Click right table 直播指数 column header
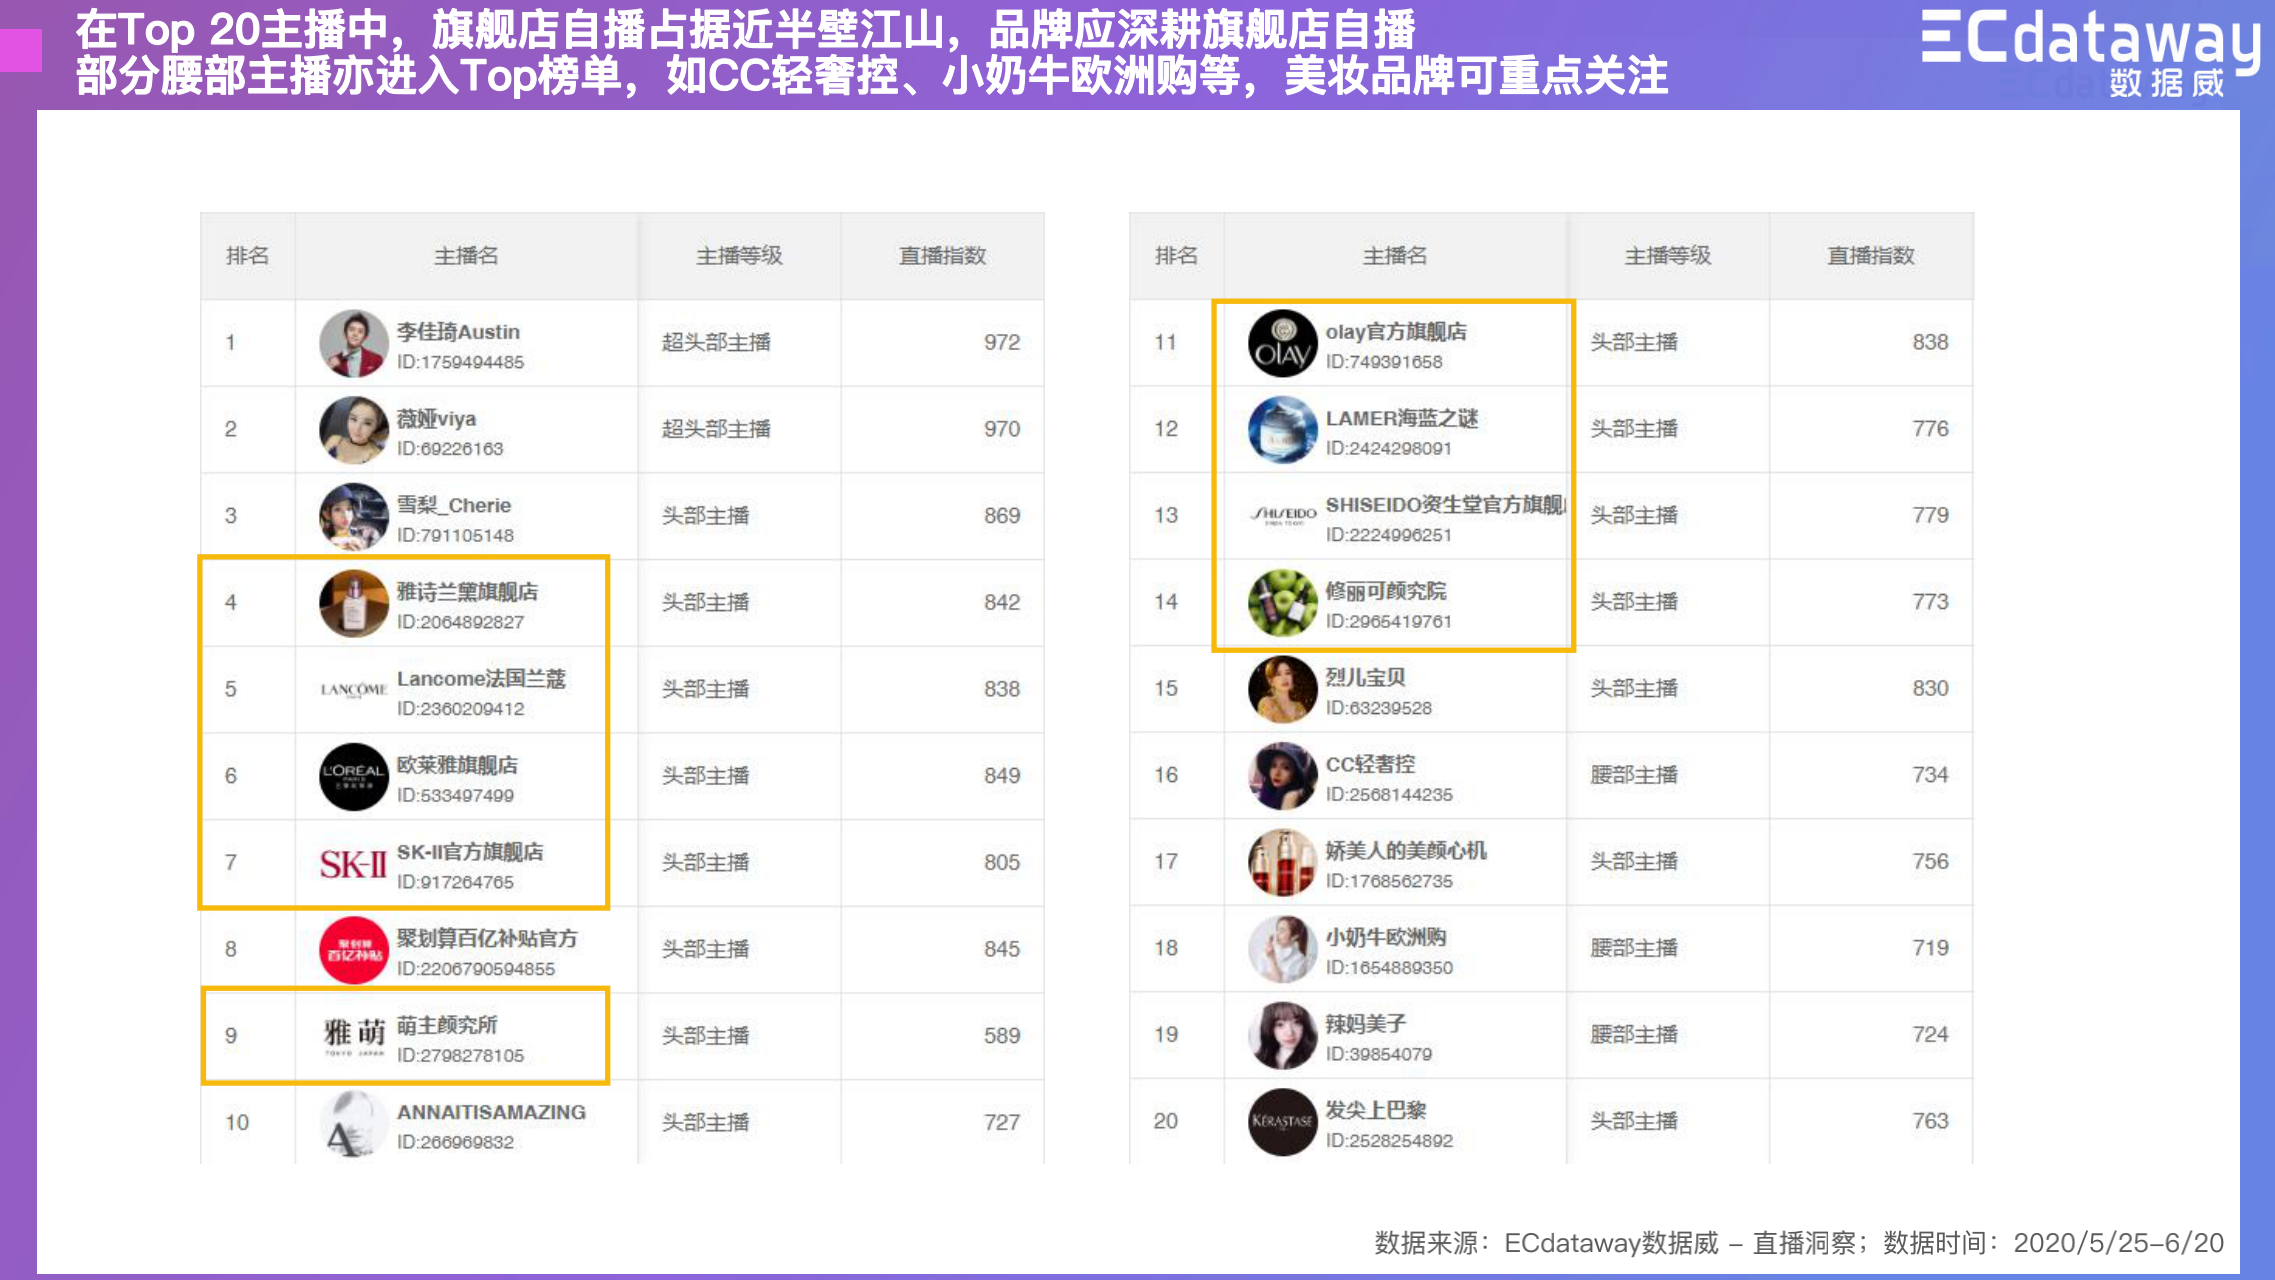Image resolution: width=2275 pixels, height=1280 pixels. (x=1871, y=256)
